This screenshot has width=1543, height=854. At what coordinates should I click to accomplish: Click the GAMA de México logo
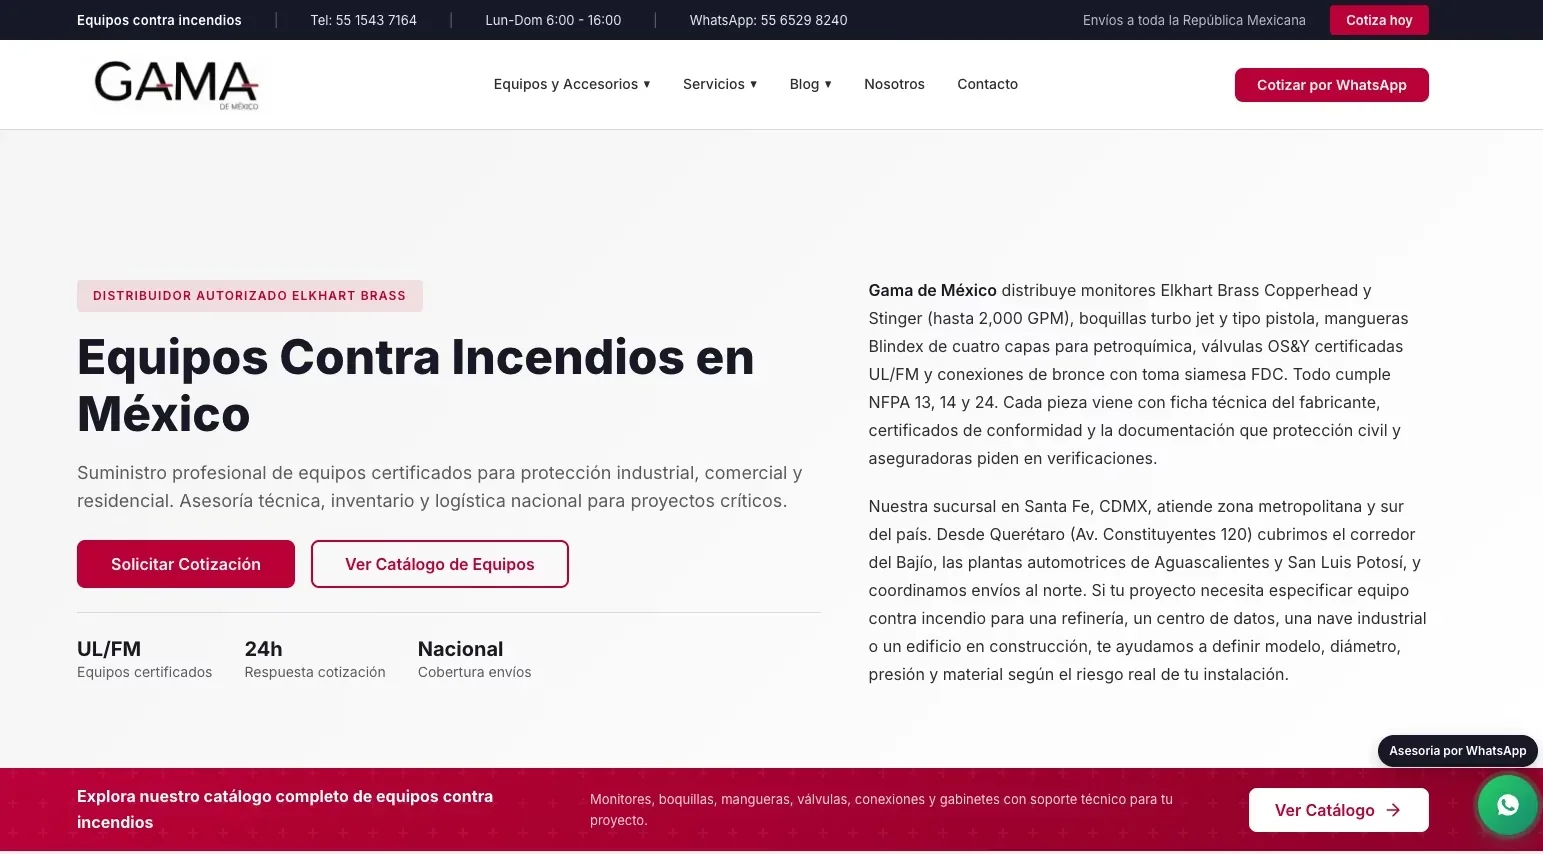tap(176, 84)
